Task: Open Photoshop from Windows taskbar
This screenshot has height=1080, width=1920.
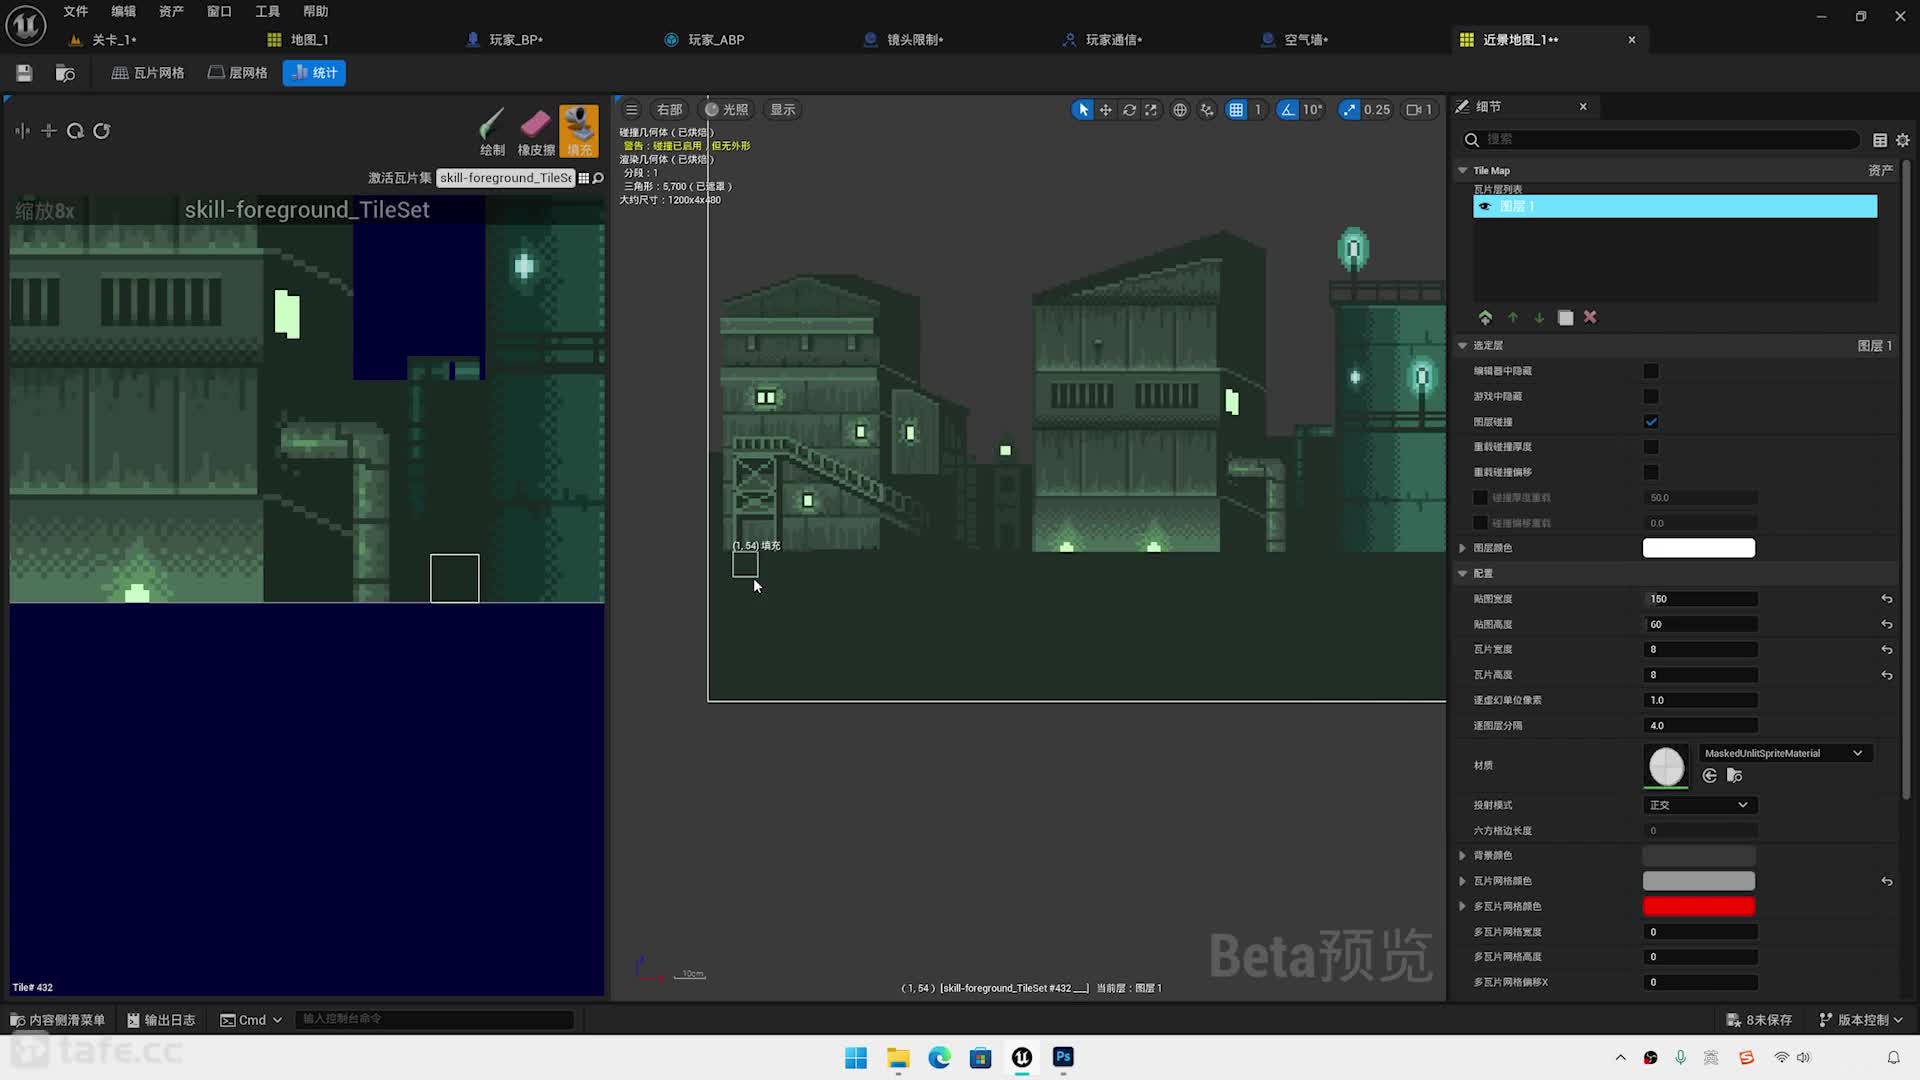Action: click(1063, 1058)
